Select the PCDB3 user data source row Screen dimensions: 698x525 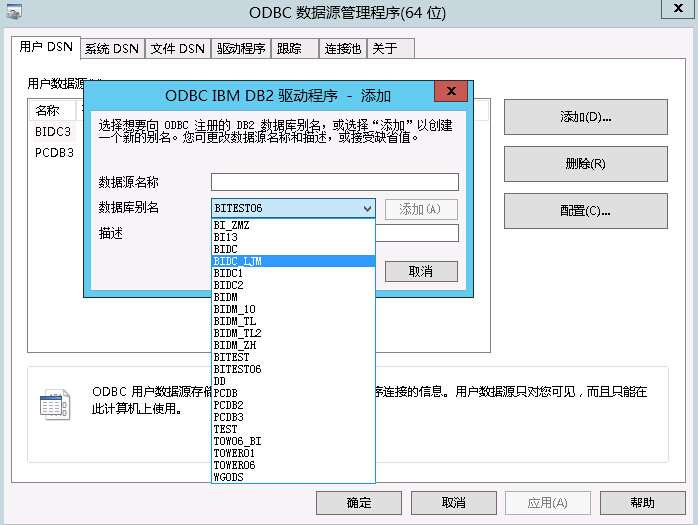[x=54, y=153]
